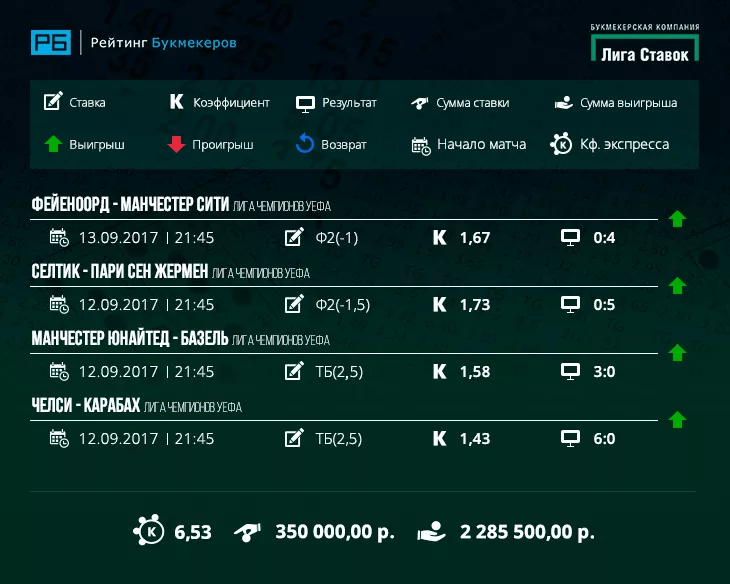Select the stake amount 350 000,00 р.
Screen dimensions: 730x584
pos(335,532)
